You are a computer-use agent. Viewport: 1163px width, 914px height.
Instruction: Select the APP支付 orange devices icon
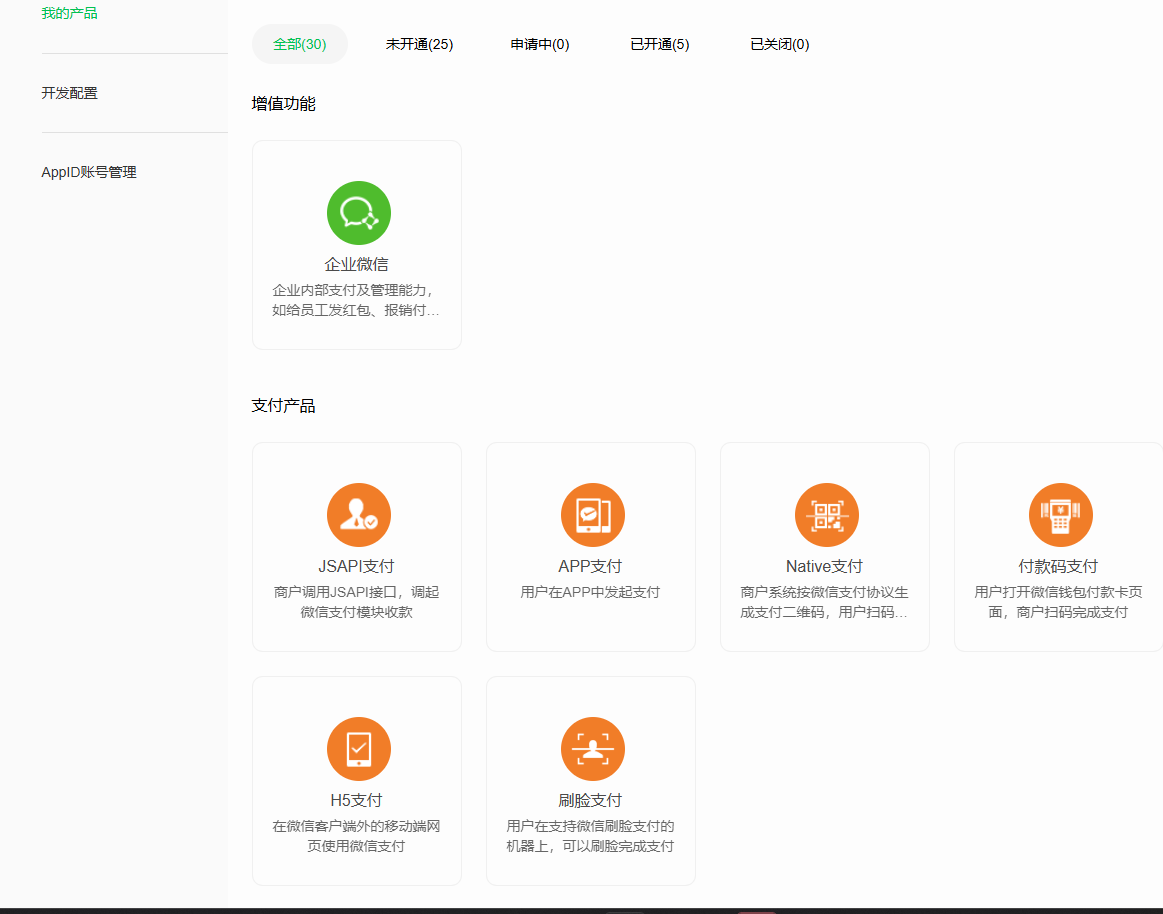tap(592, 515)
